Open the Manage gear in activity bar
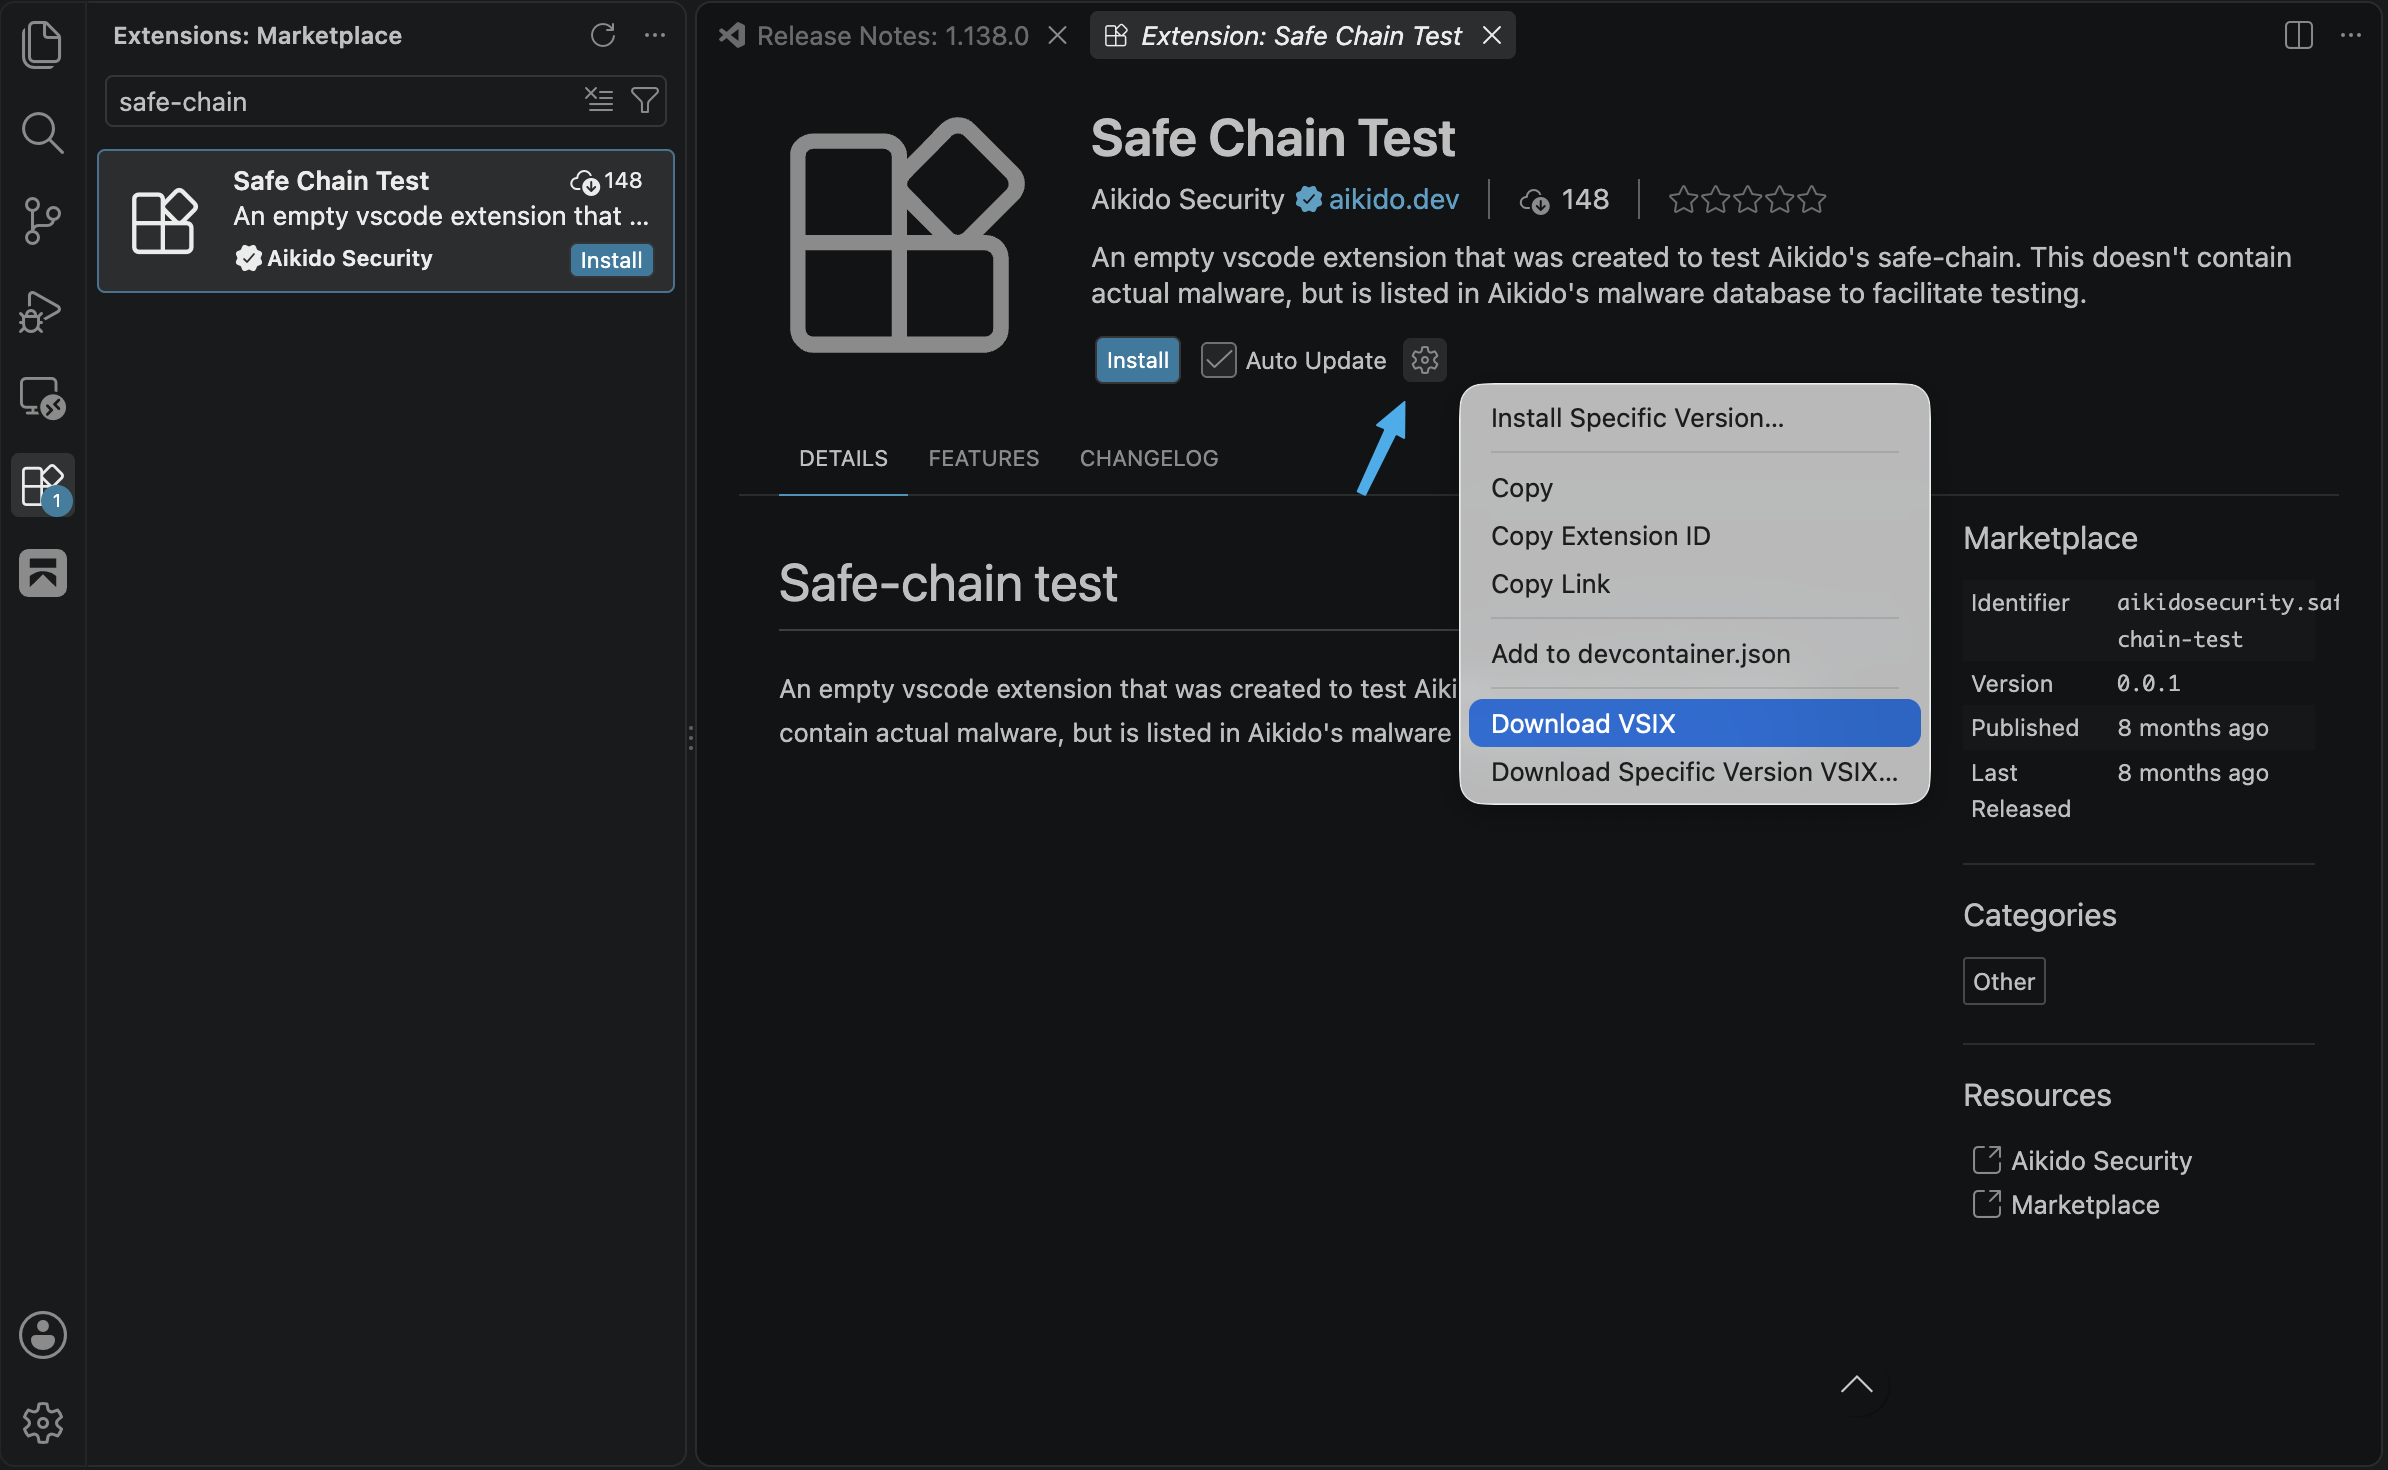 (x=42, y=1422)
